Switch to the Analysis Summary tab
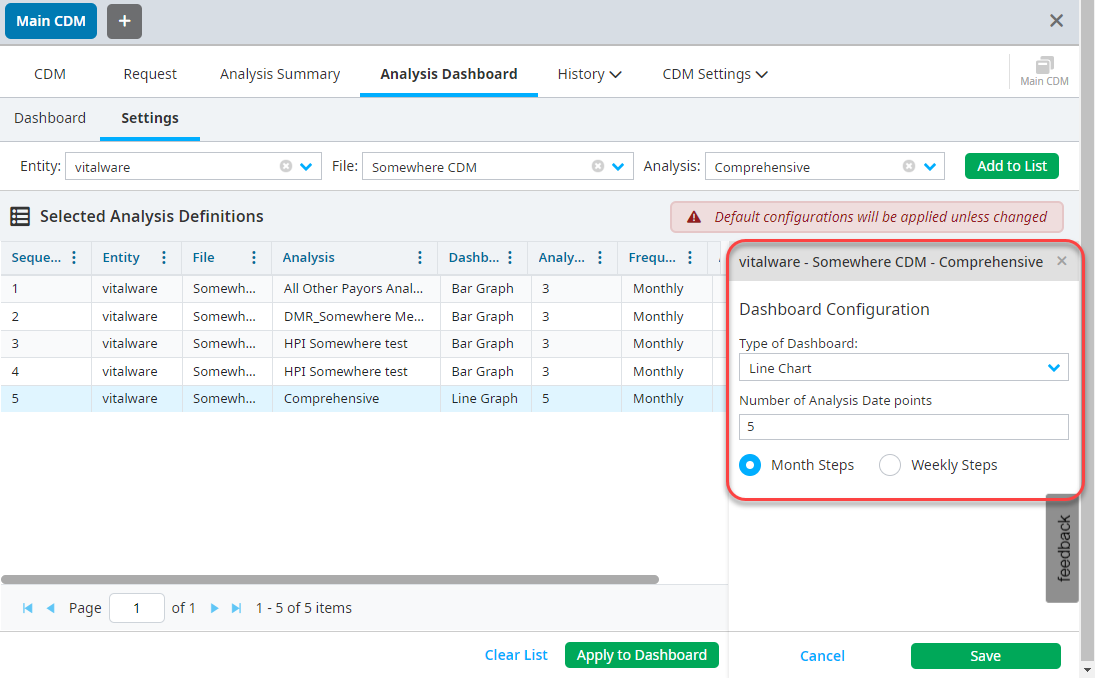The width and height of the screenshot is (1095, 678). point(280,74)
